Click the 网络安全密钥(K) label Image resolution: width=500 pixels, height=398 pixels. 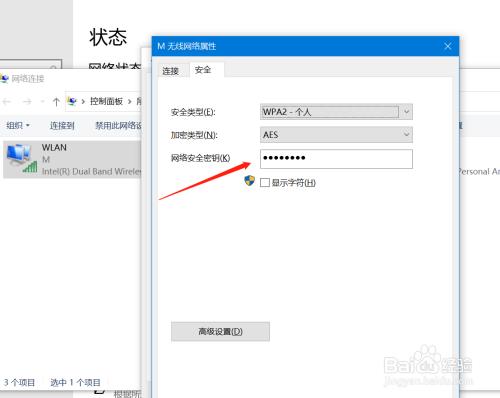(201, 158)
